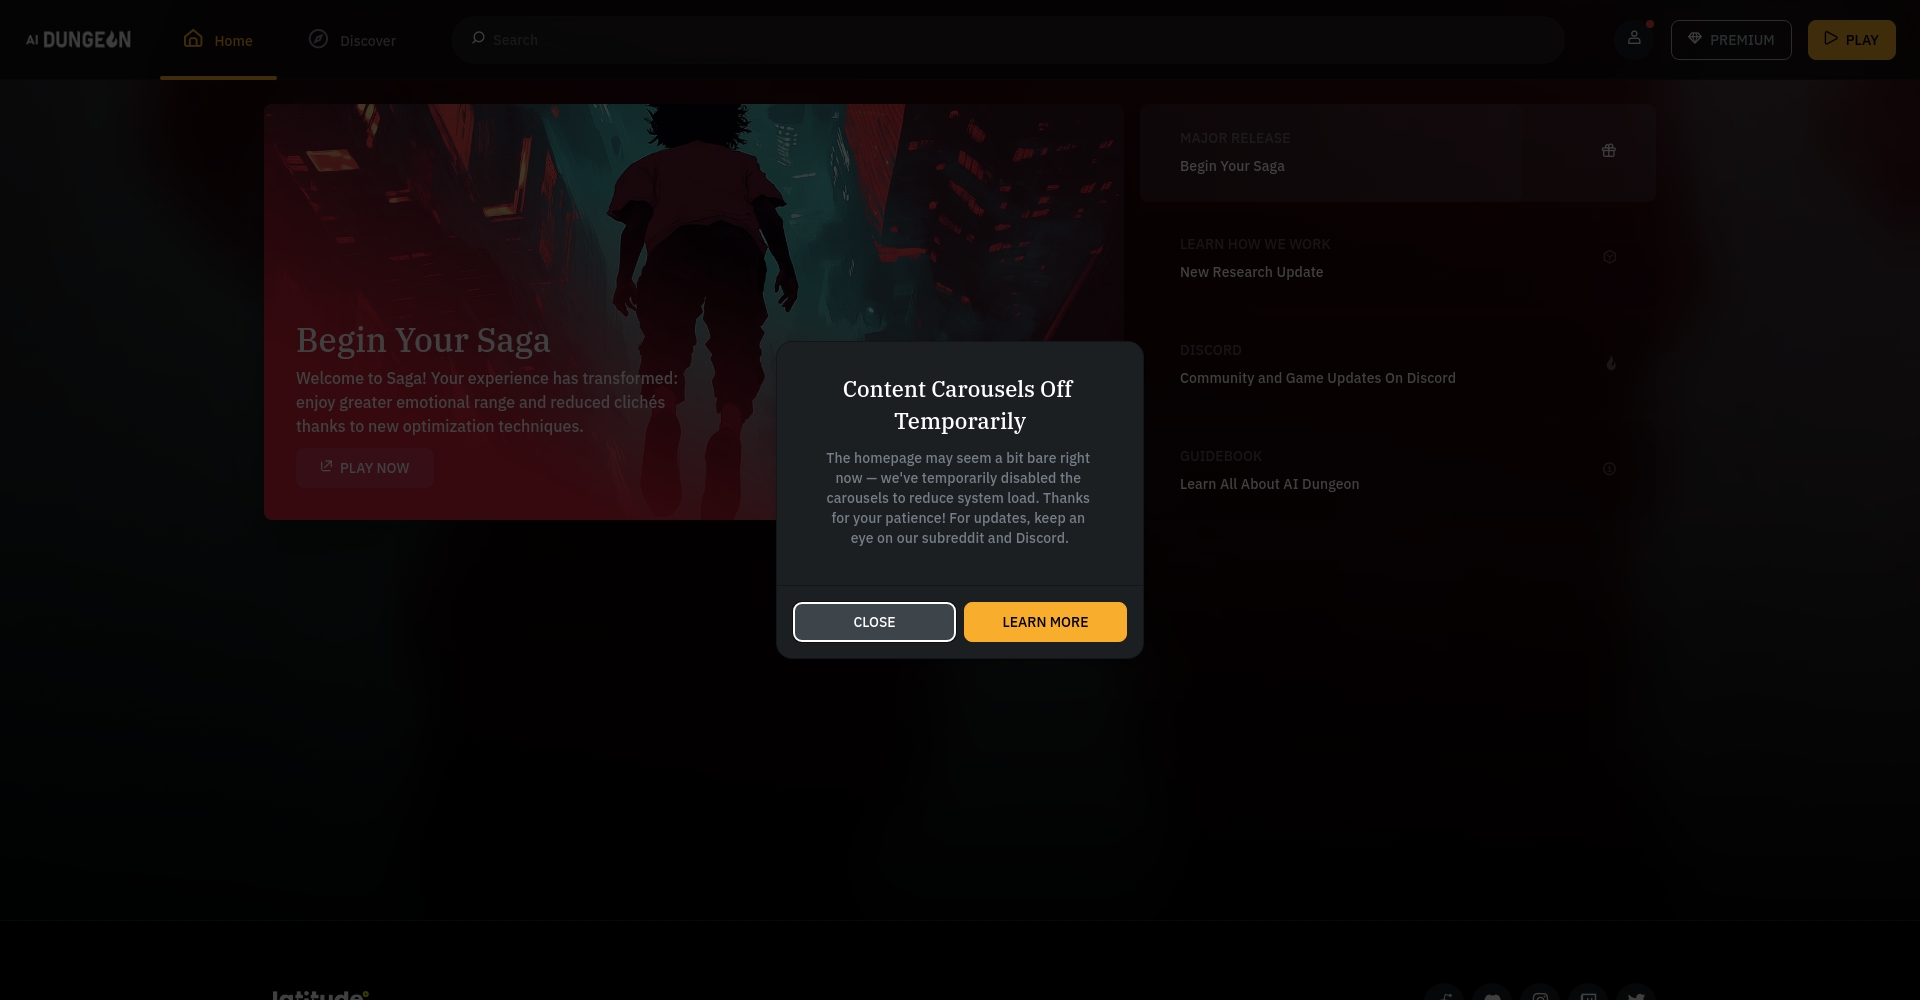The width and height of the screenshot is (1920, 1000).
Task: Focus the Search input field
Action: click(x=1008, y=40)
